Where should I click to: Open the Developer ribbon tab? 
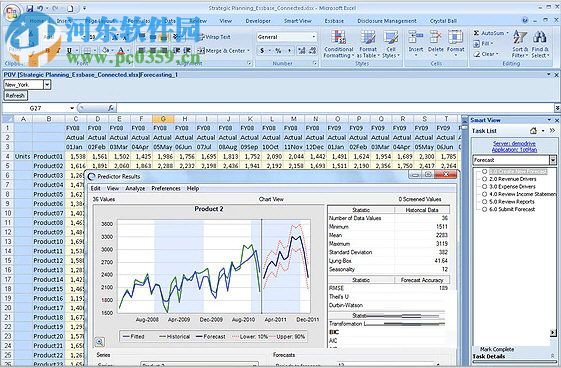coord(258,21)
